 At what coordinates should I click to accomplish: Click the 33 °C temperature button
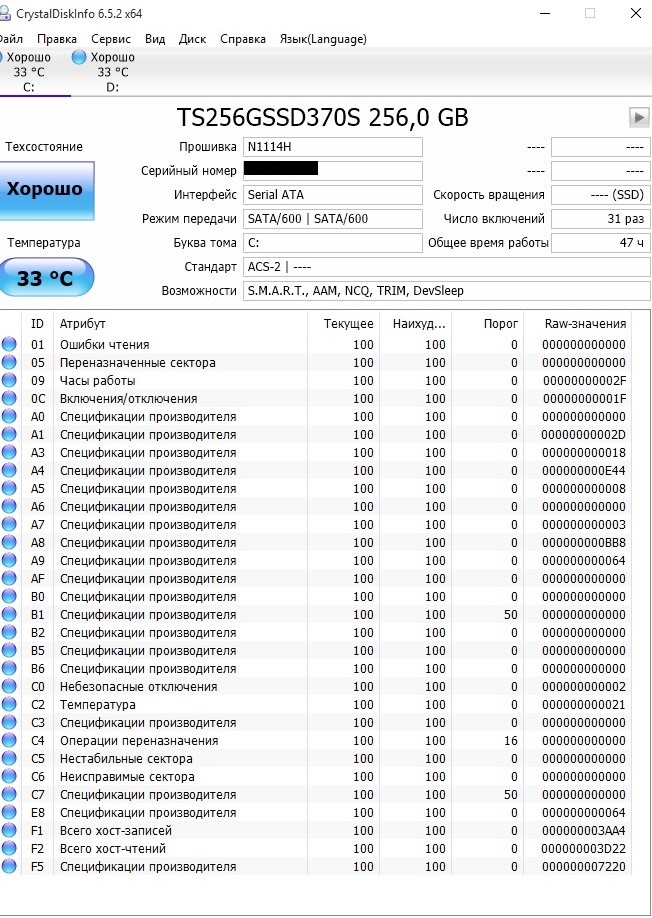45,278
